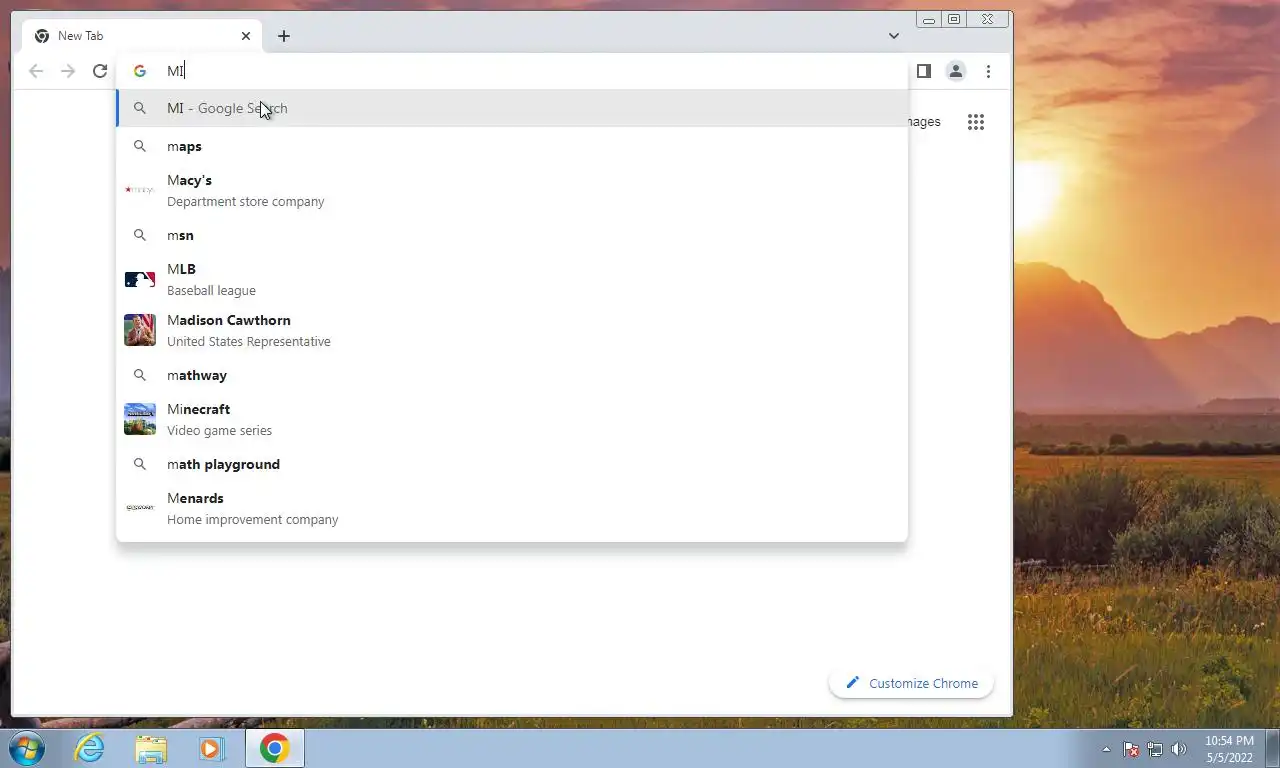Choose the 'mathway' suggestion
Screen dimensions: 1280x768
tap(512, 375)
